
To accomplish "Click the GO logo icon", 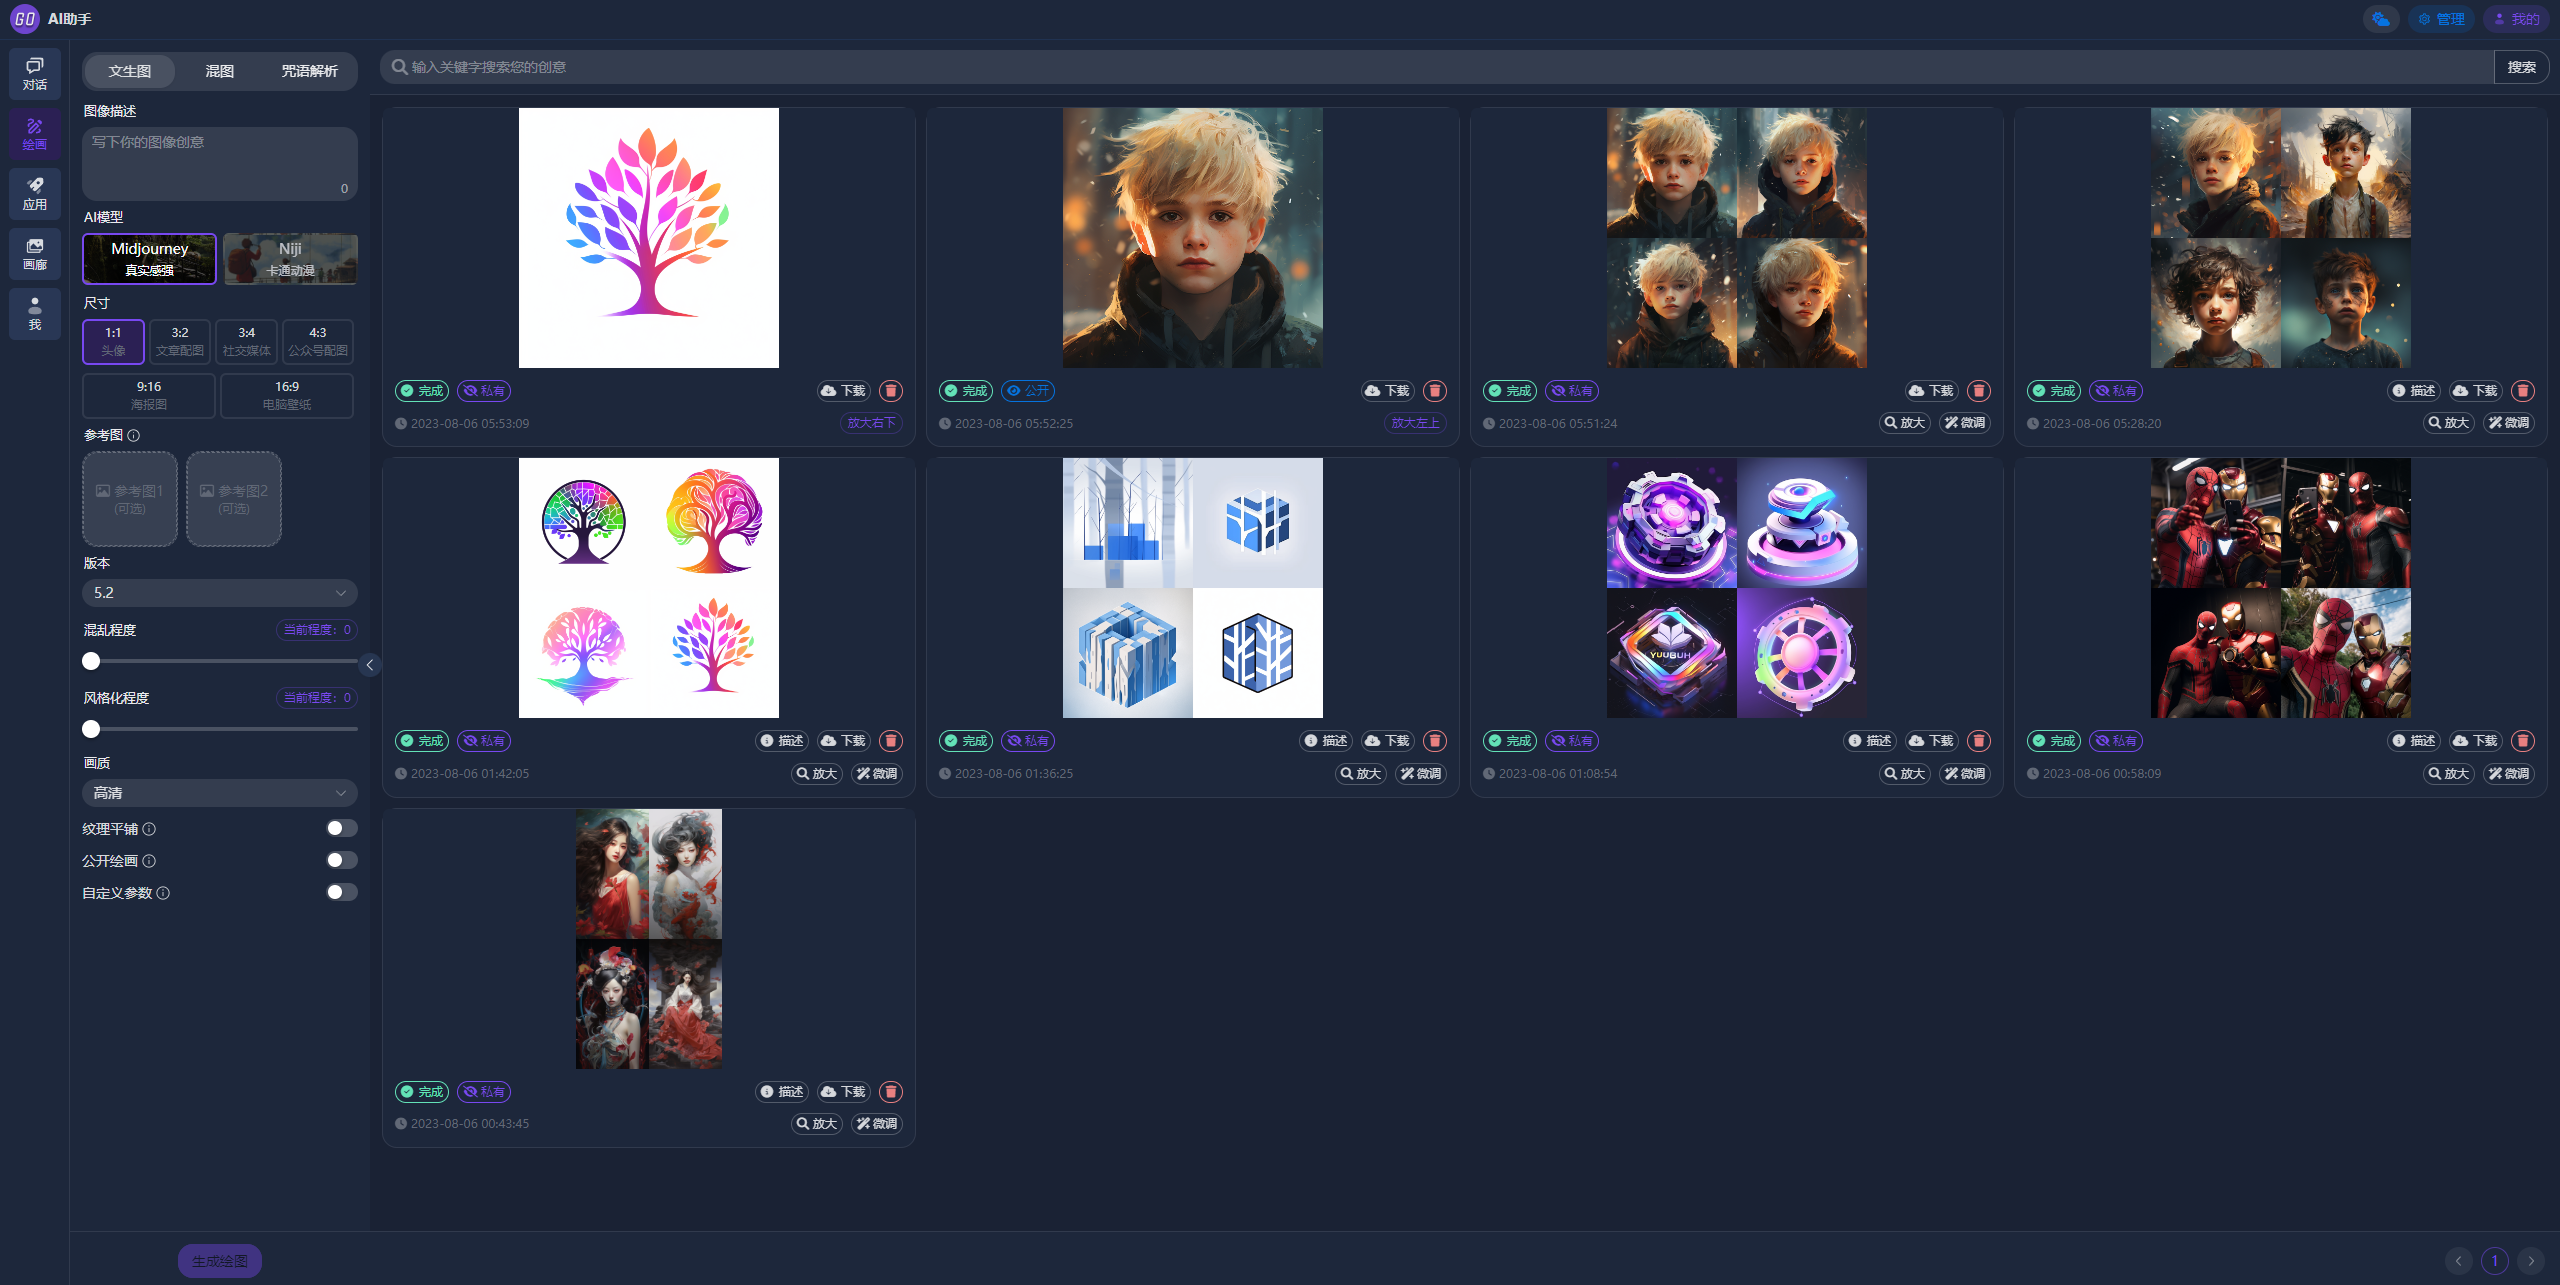I will [24, 19].
